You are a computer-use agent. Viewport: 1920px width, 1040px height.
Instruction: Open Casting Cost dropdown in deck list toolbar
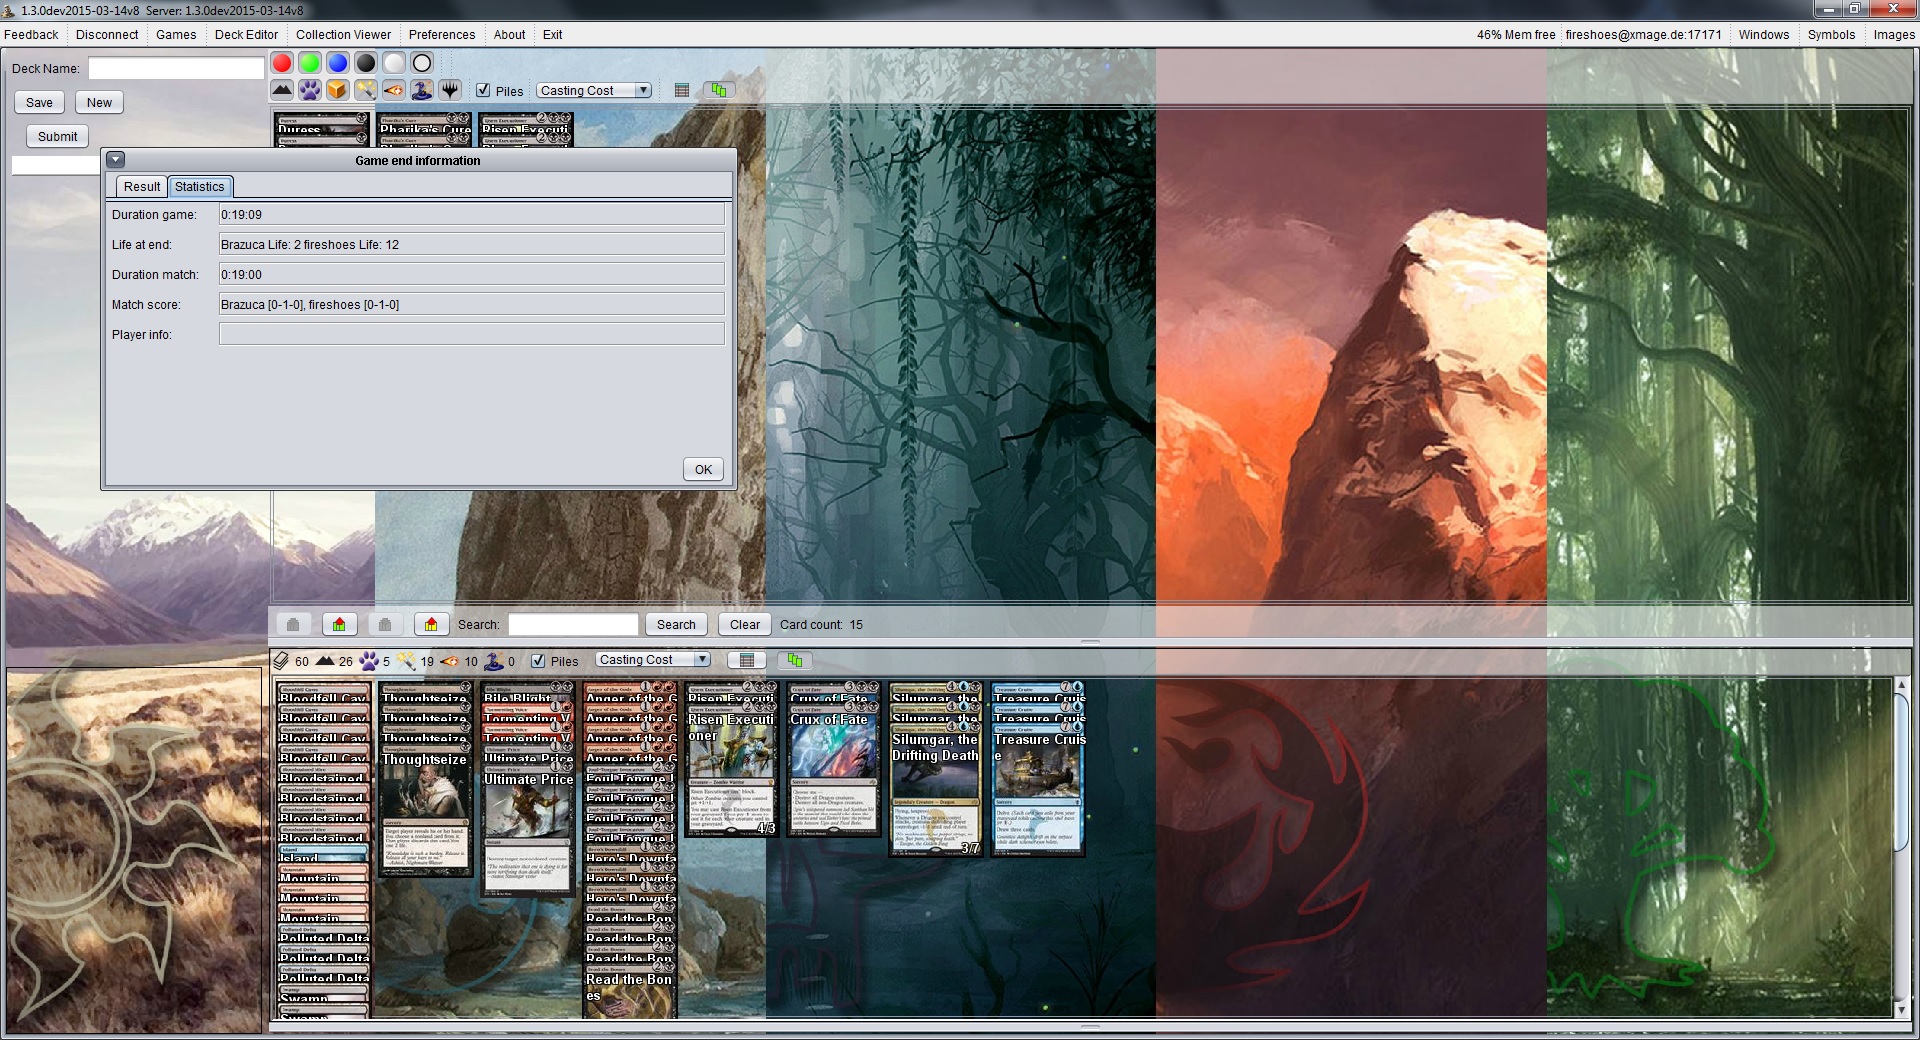653,660
